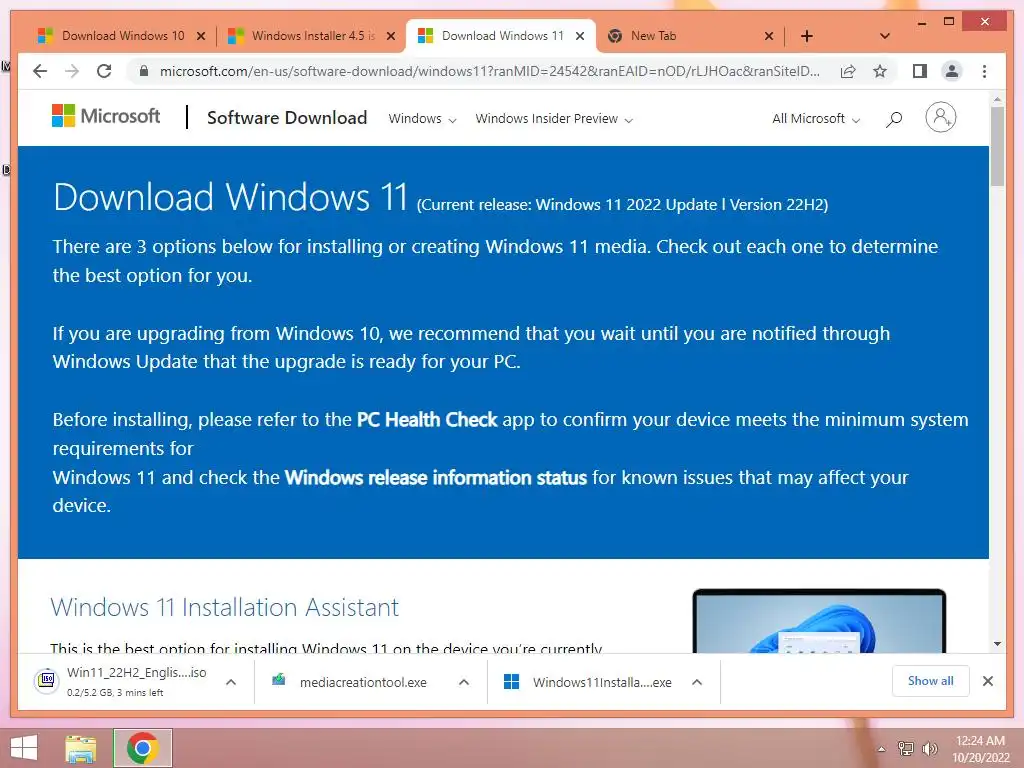The height and width of the screenshot is (768, 1024).
Task: Click the scrollbar up arrow
Action: coord(997,99)
